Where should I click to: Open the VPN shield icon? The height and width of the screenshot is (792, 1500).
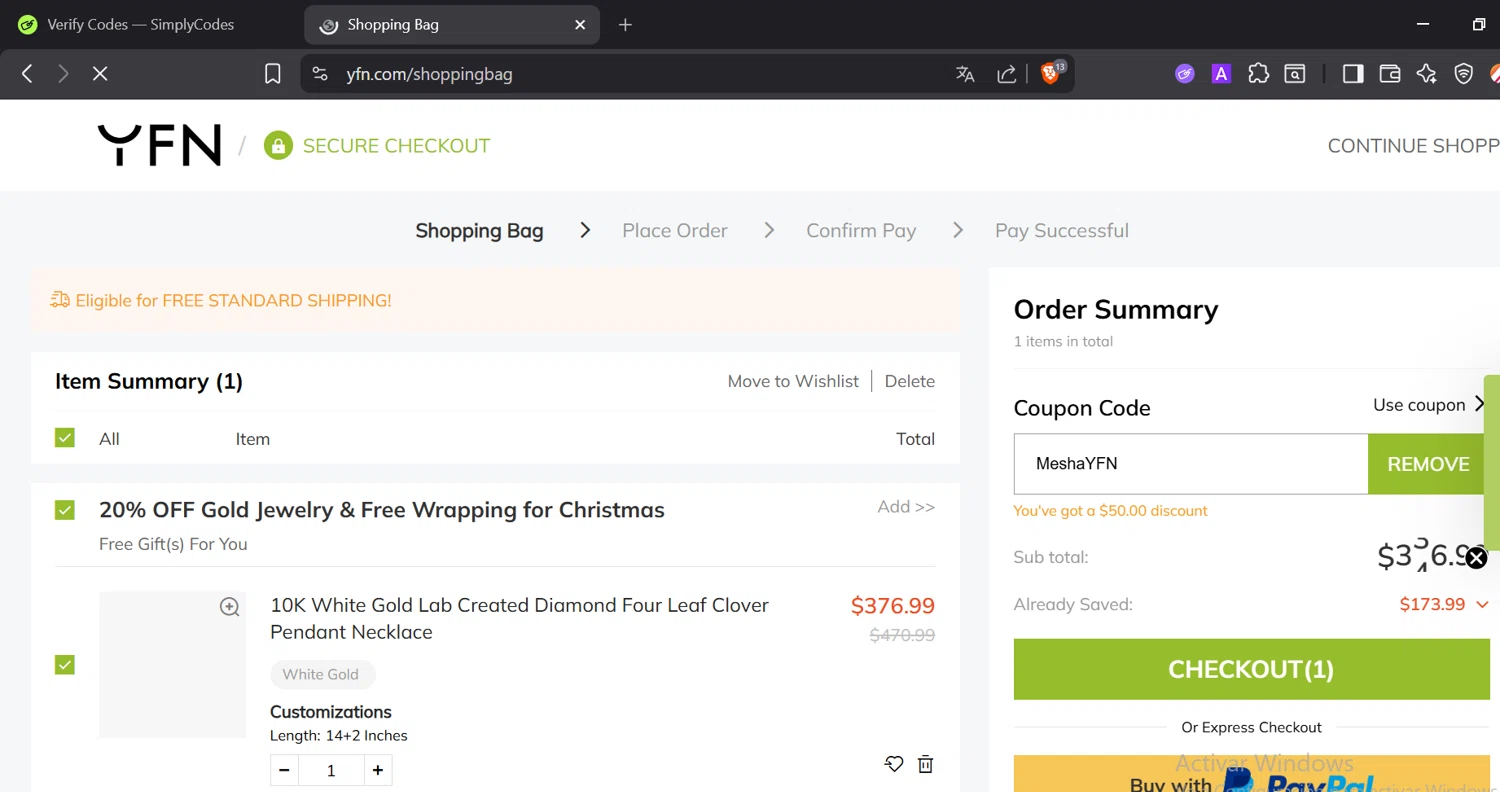coord(1464,73)
